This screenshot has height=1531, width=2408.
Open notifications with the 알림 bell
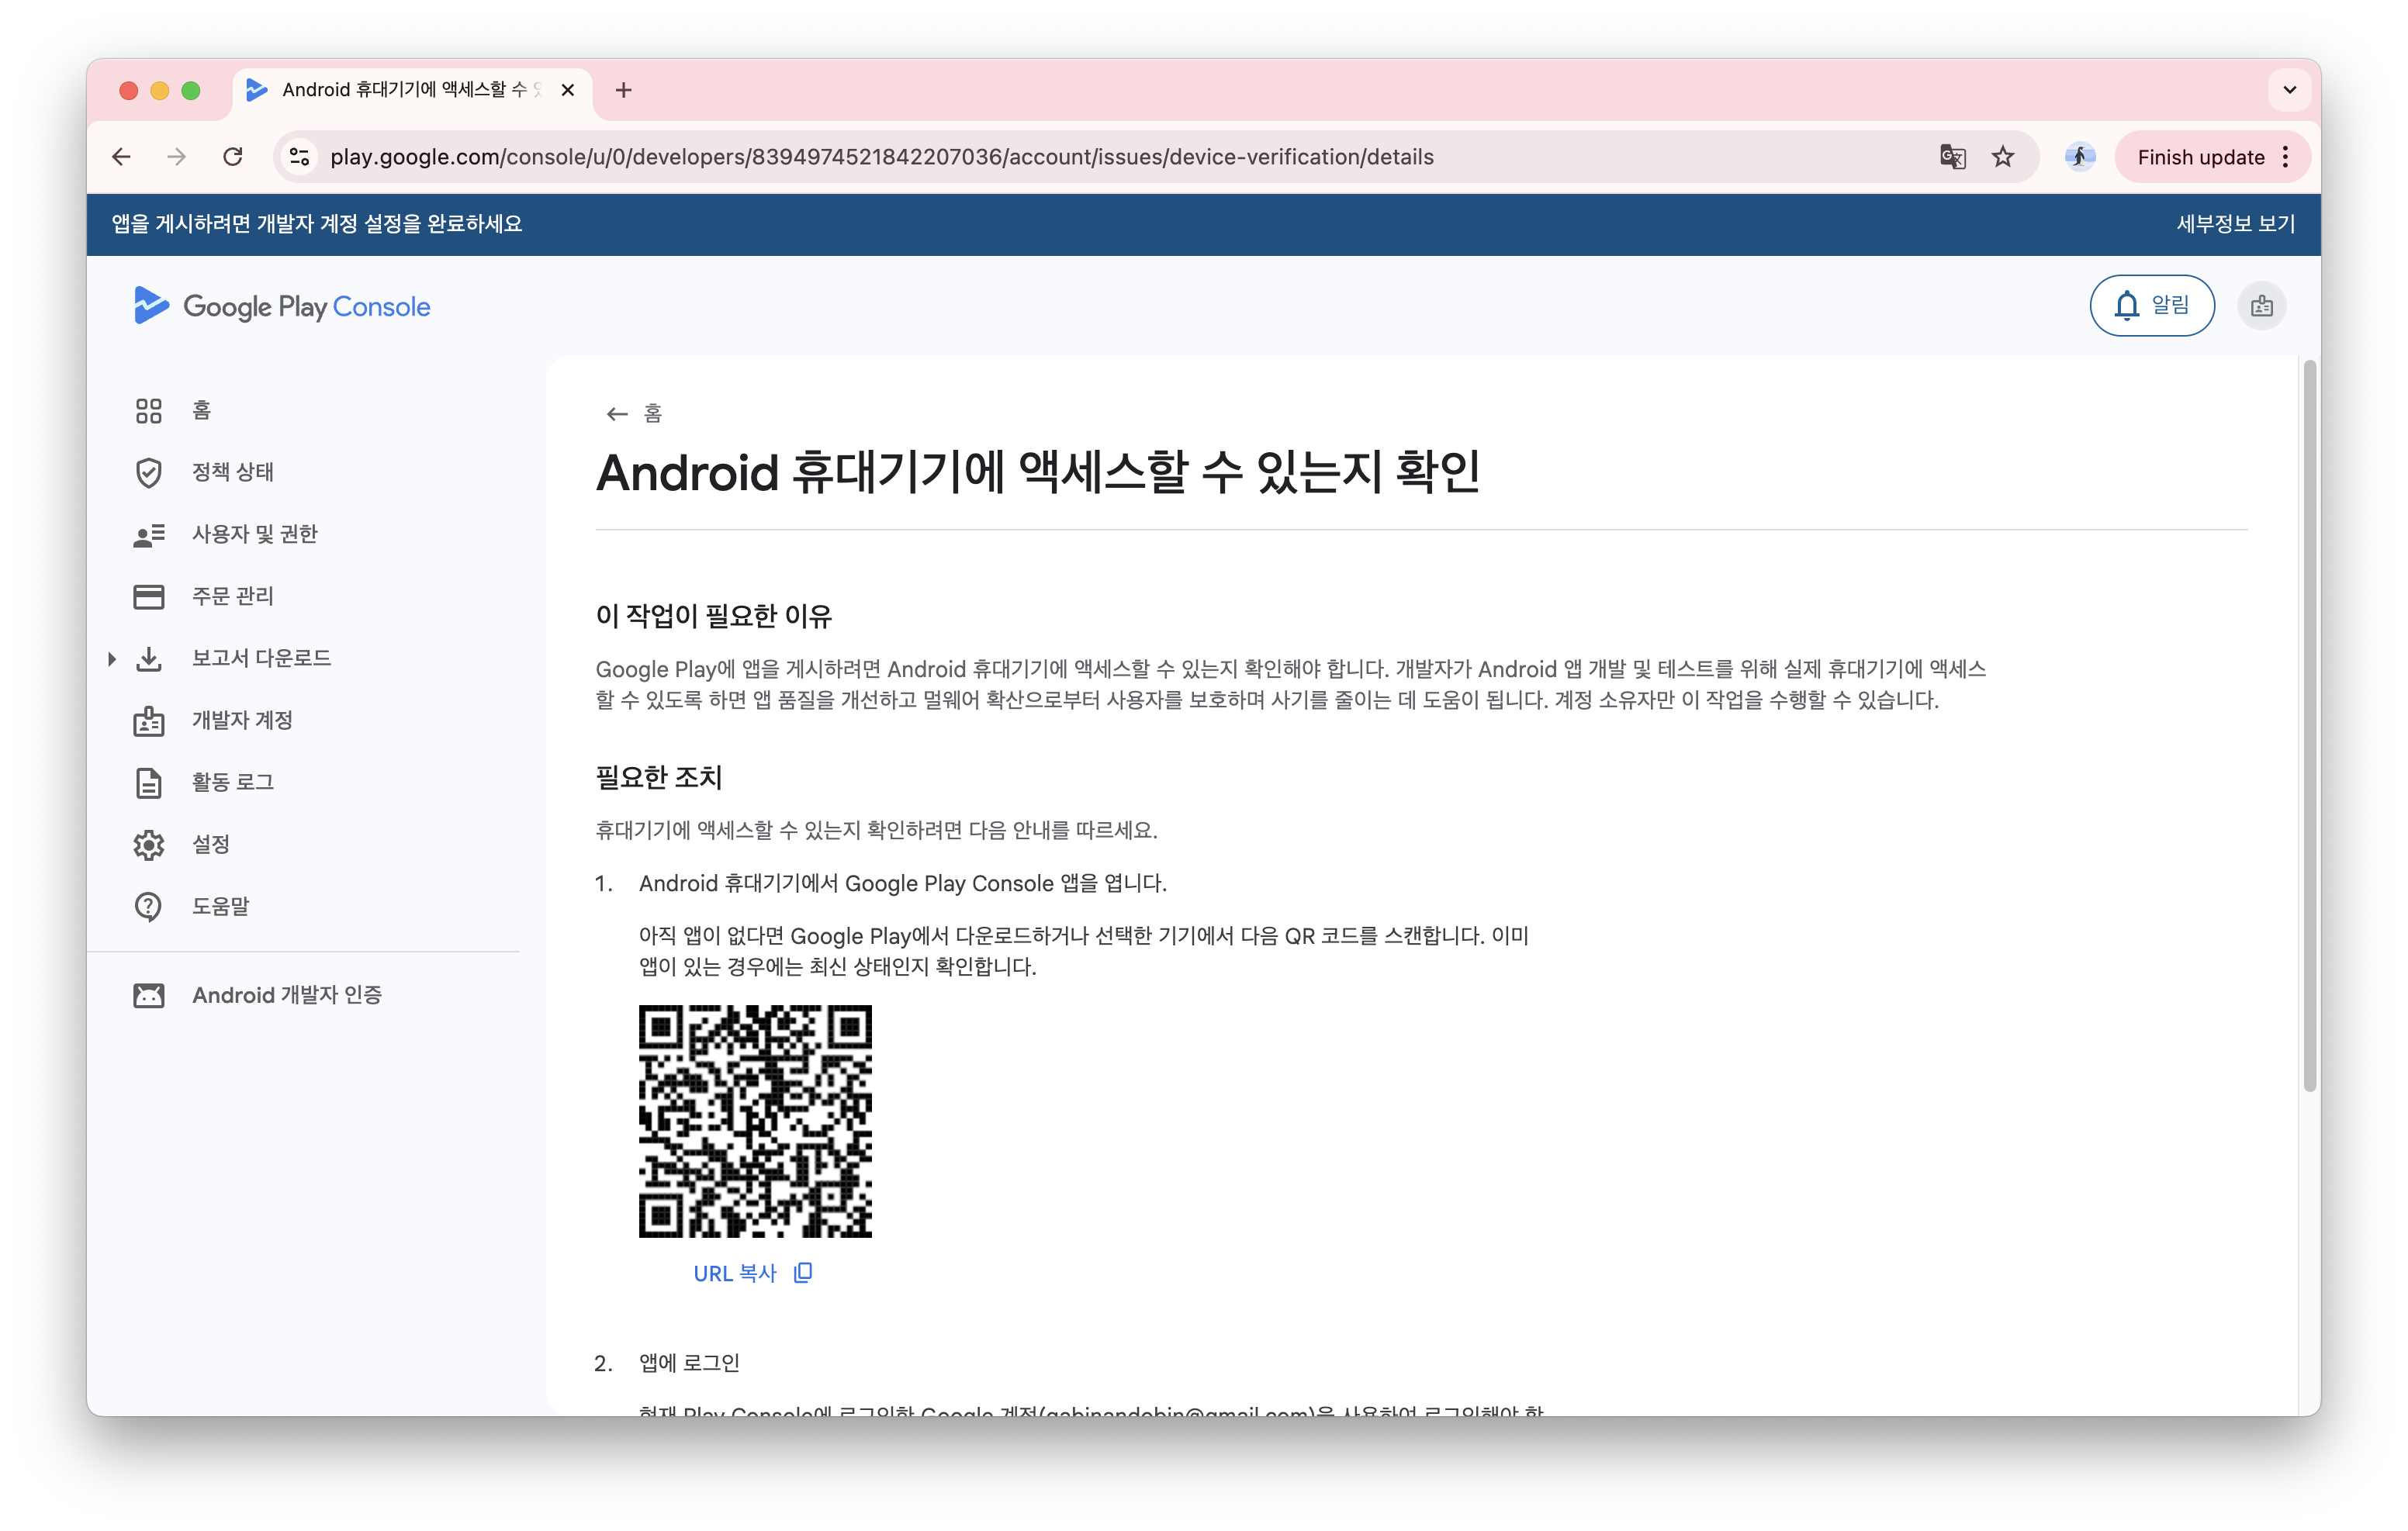pyautogui.click(x=2152, y=305)
